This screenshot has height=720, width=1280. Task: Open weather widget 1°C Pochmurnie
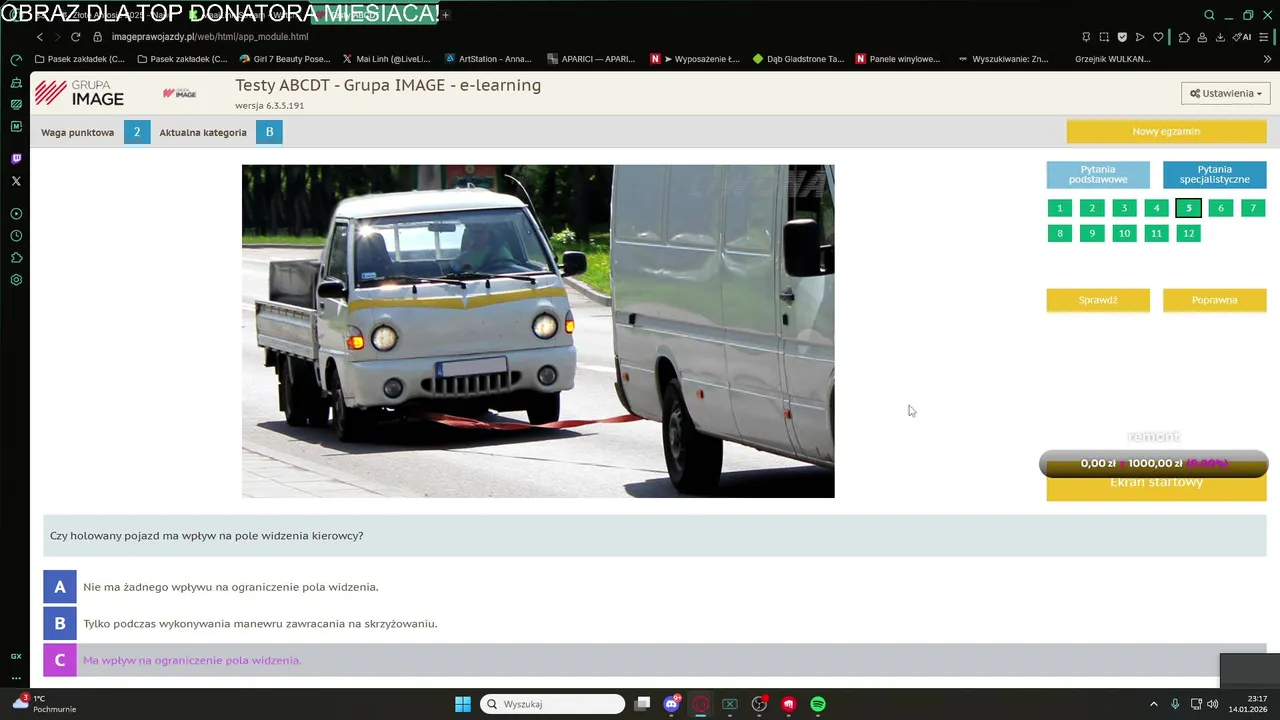(45, 704)
